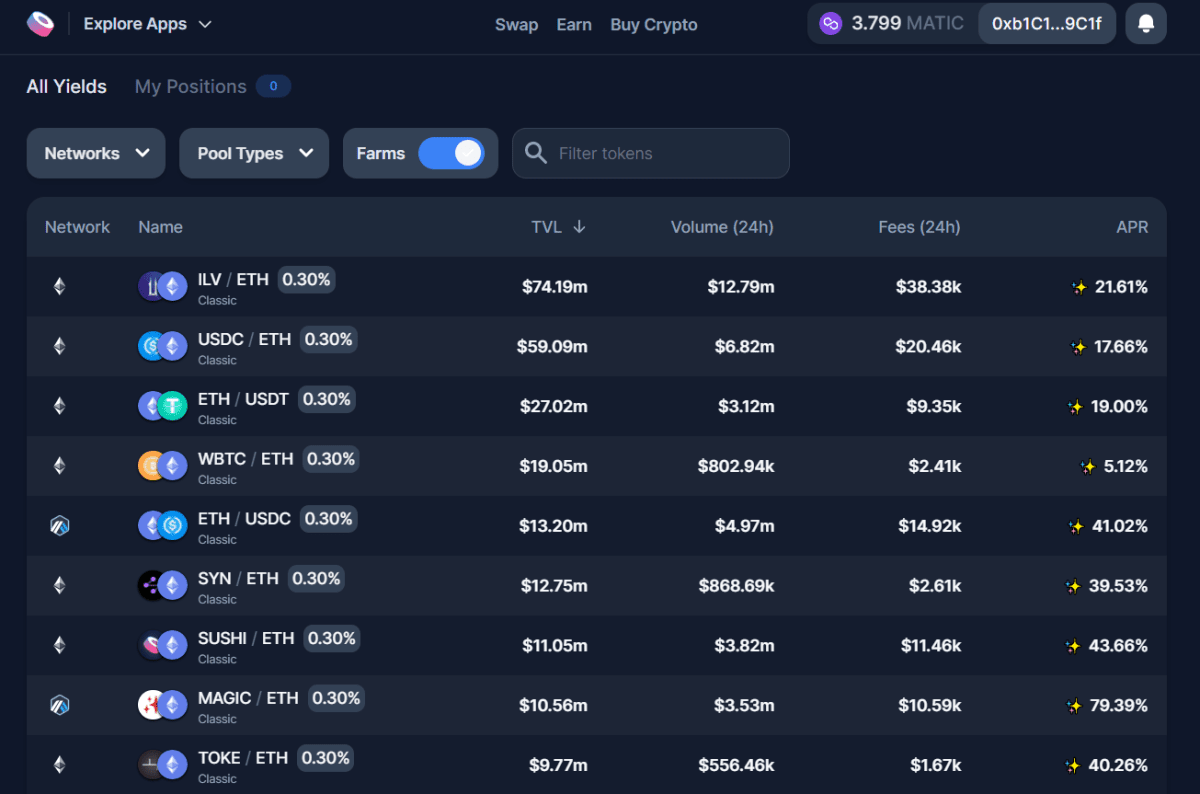This screenshot has height=794, width=1200.
Task: Click the sparkle farm icon beside 41.02% APR
Action: coord(1076,527)
